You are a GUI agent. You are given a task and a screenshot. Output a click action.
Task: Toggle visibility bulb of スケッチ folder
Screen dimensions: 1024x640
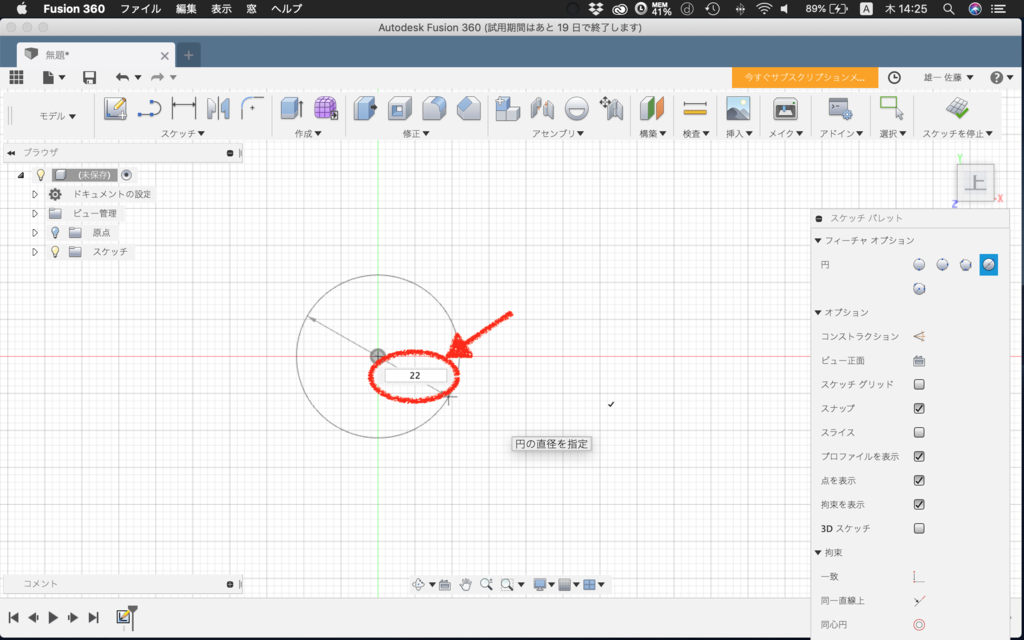tap(55, 251)
